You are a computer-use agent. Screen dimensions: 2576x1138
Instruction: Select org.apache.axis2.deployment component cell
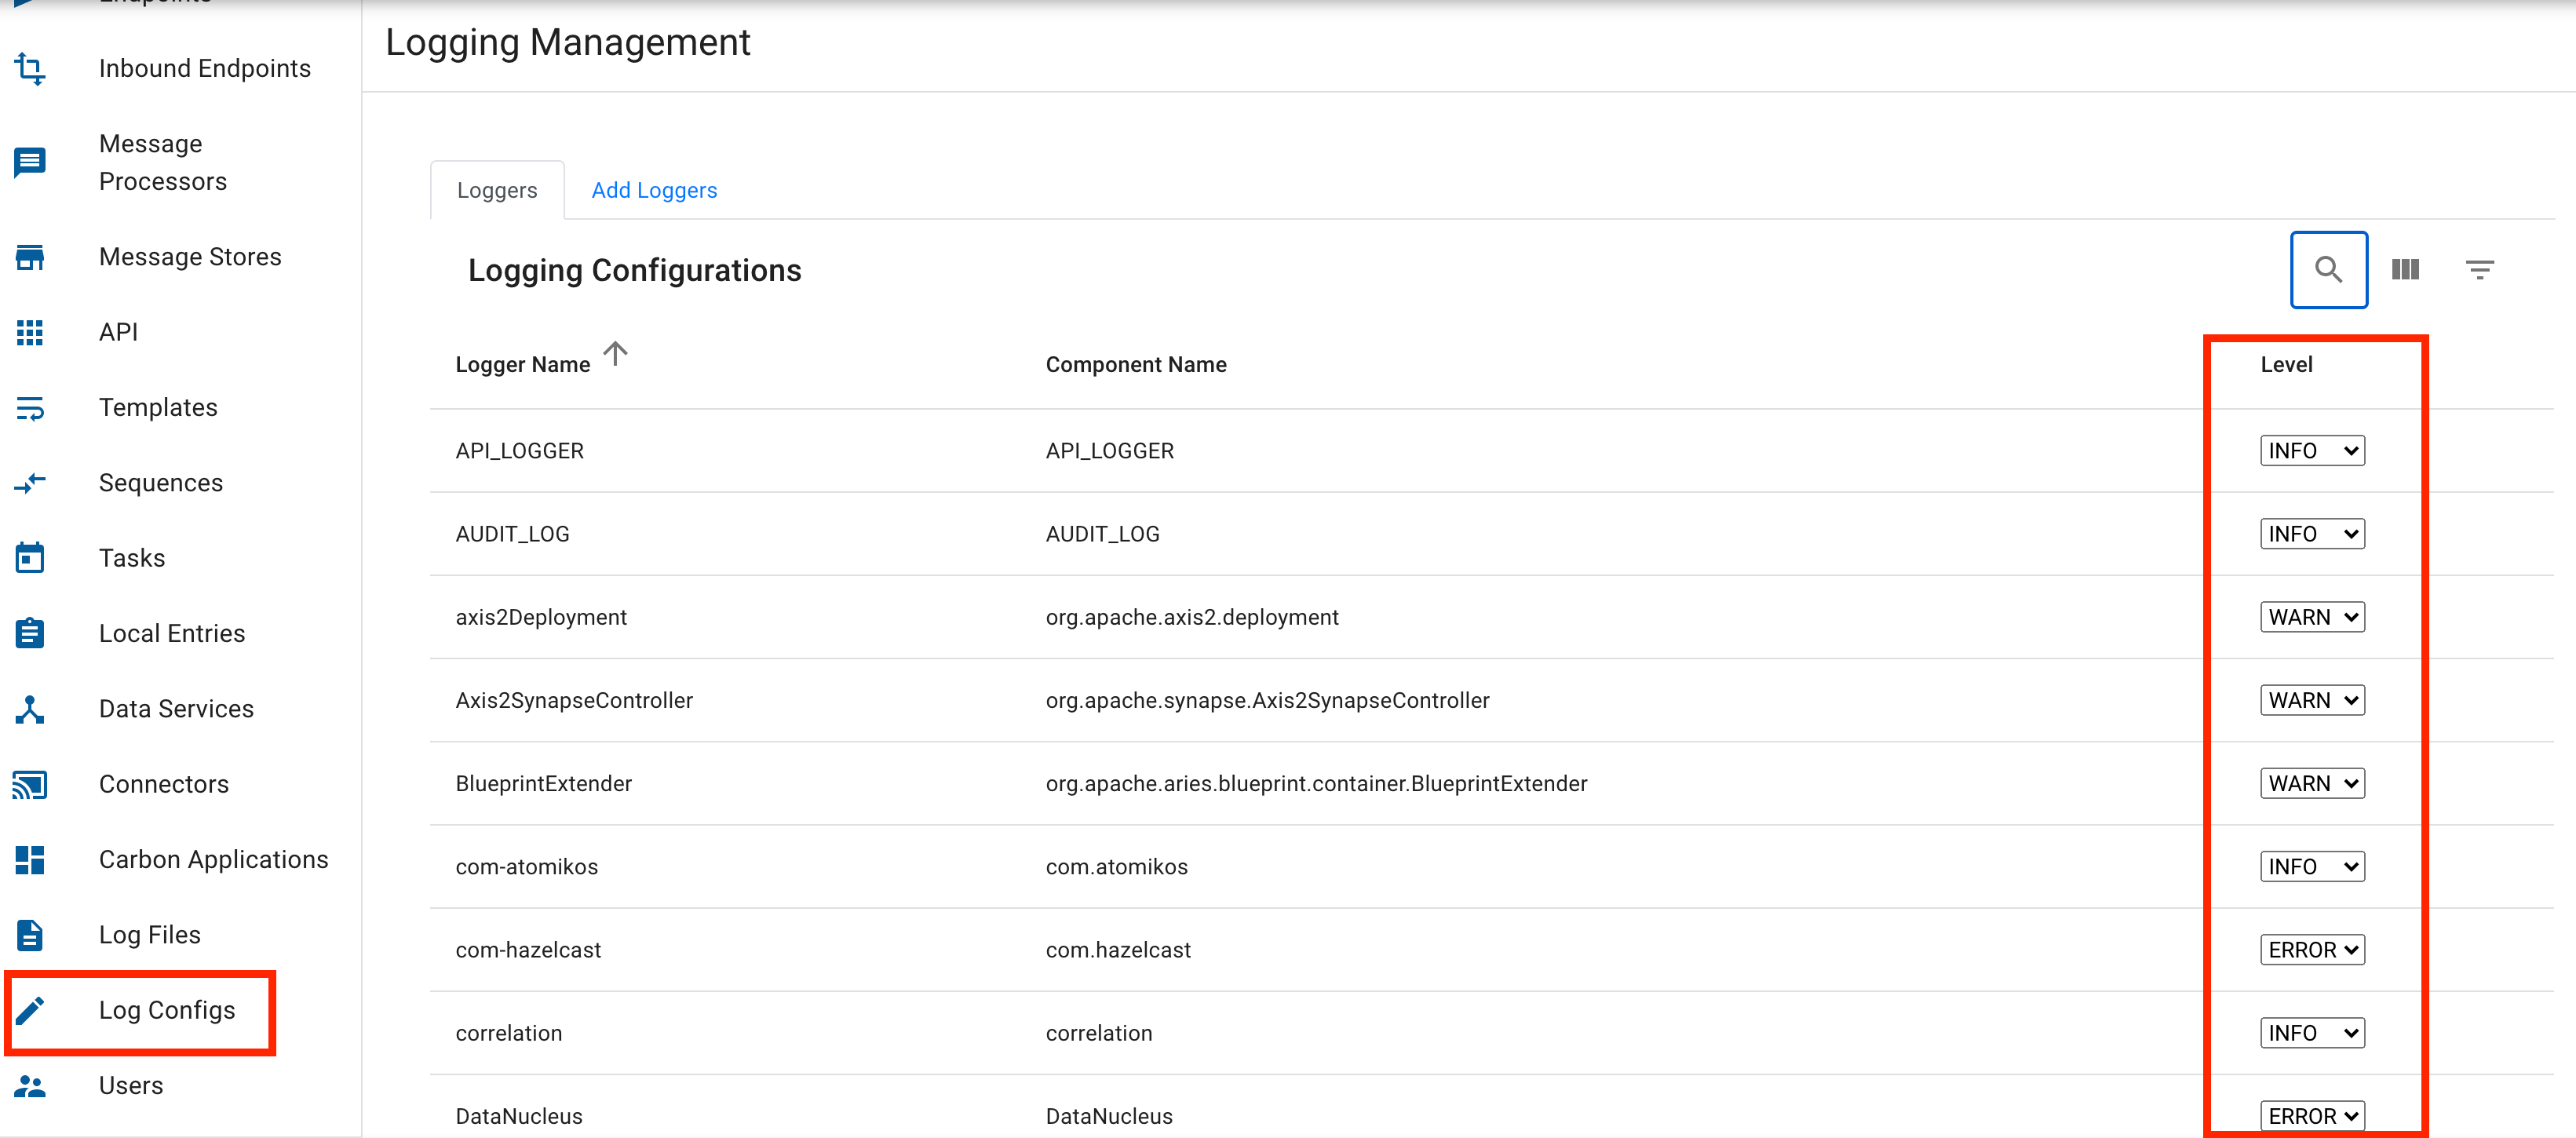(1192, 617)
